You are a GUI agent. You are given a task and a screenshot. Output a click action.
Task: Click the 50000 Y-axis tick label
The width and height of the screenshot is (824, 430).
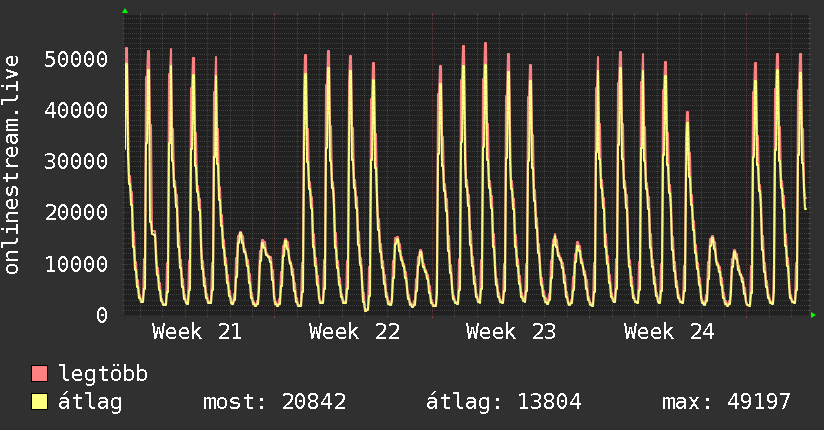point(76,59)
